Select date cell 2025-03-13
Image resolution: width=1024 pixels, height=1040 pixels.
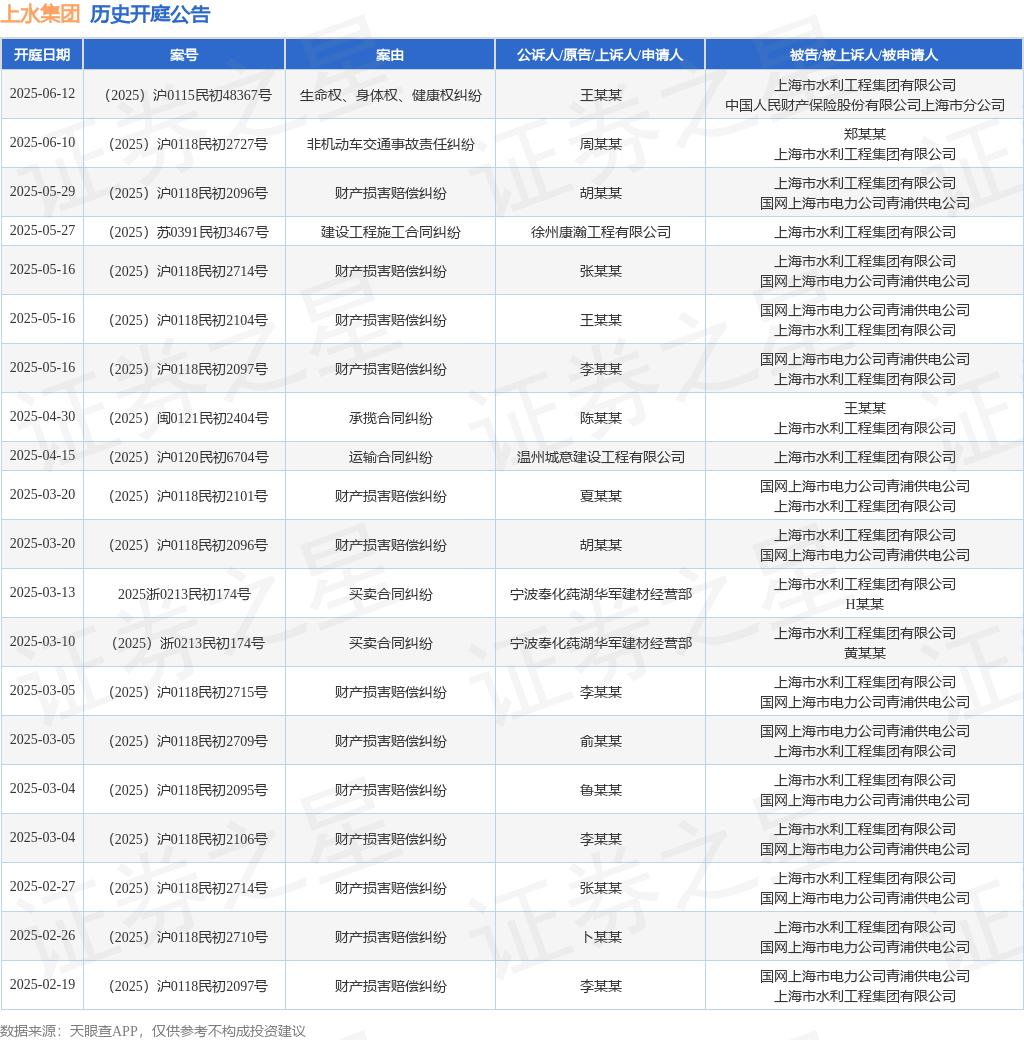[42, 592]
